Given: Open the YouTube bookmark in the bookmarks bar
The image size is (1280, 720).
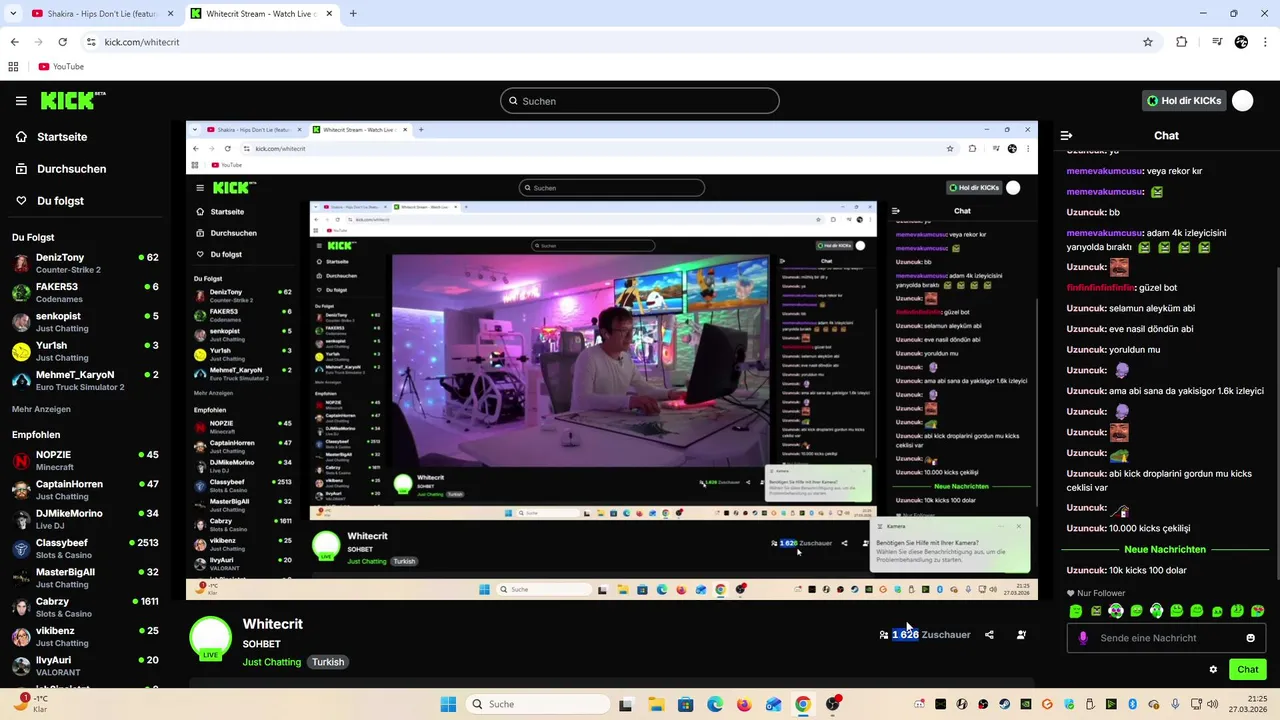Looking at the screenshot, I should (x=61, y=67).
